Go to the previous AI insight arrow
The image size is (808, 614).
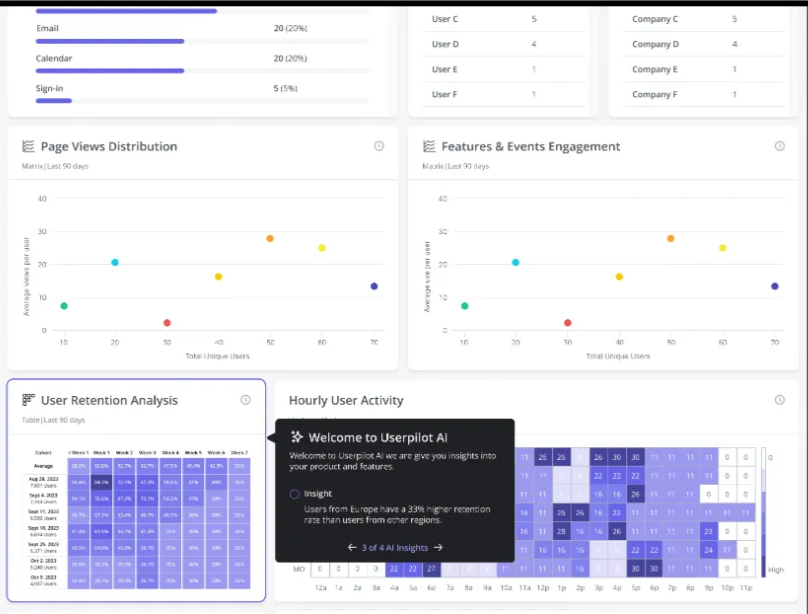[352, 548]
